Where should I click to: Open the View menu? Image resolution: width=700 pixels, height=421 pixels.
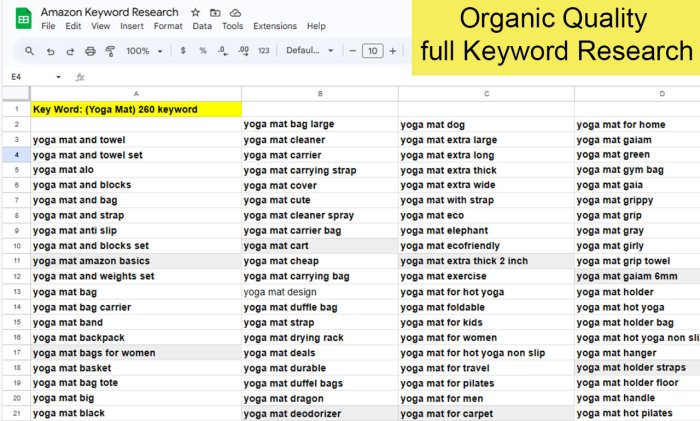coord(101,26)
